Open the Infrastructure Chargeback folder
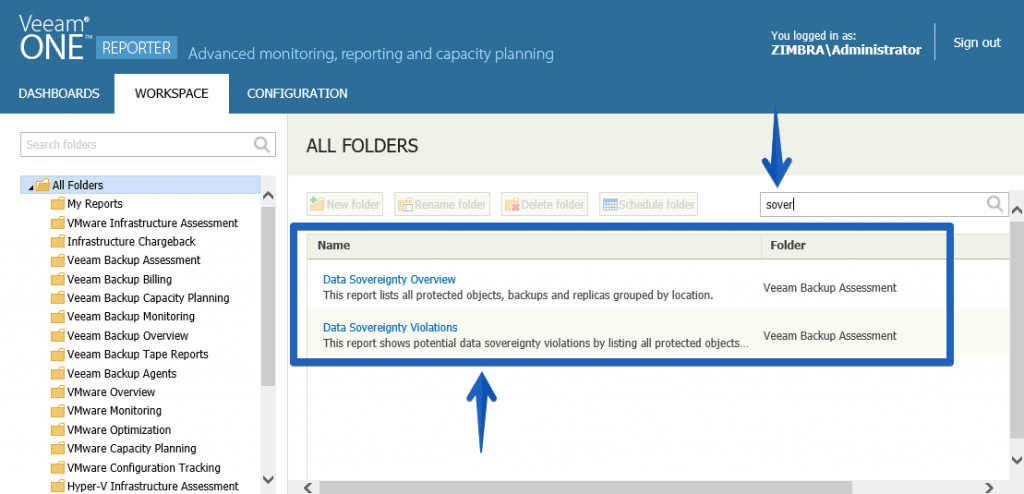This screenshot has width=1024, height=494. [x=131, y=241]
